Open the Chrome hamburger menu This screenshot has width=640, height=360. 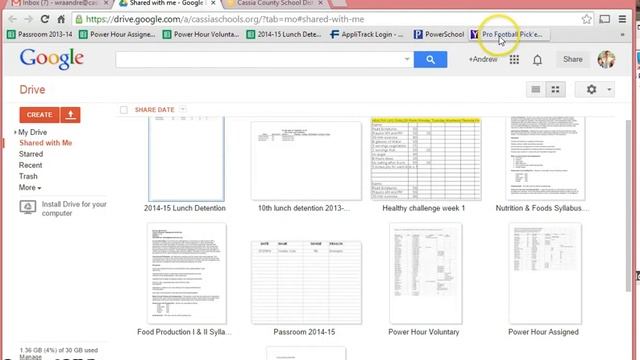click(x=622, y=19)
